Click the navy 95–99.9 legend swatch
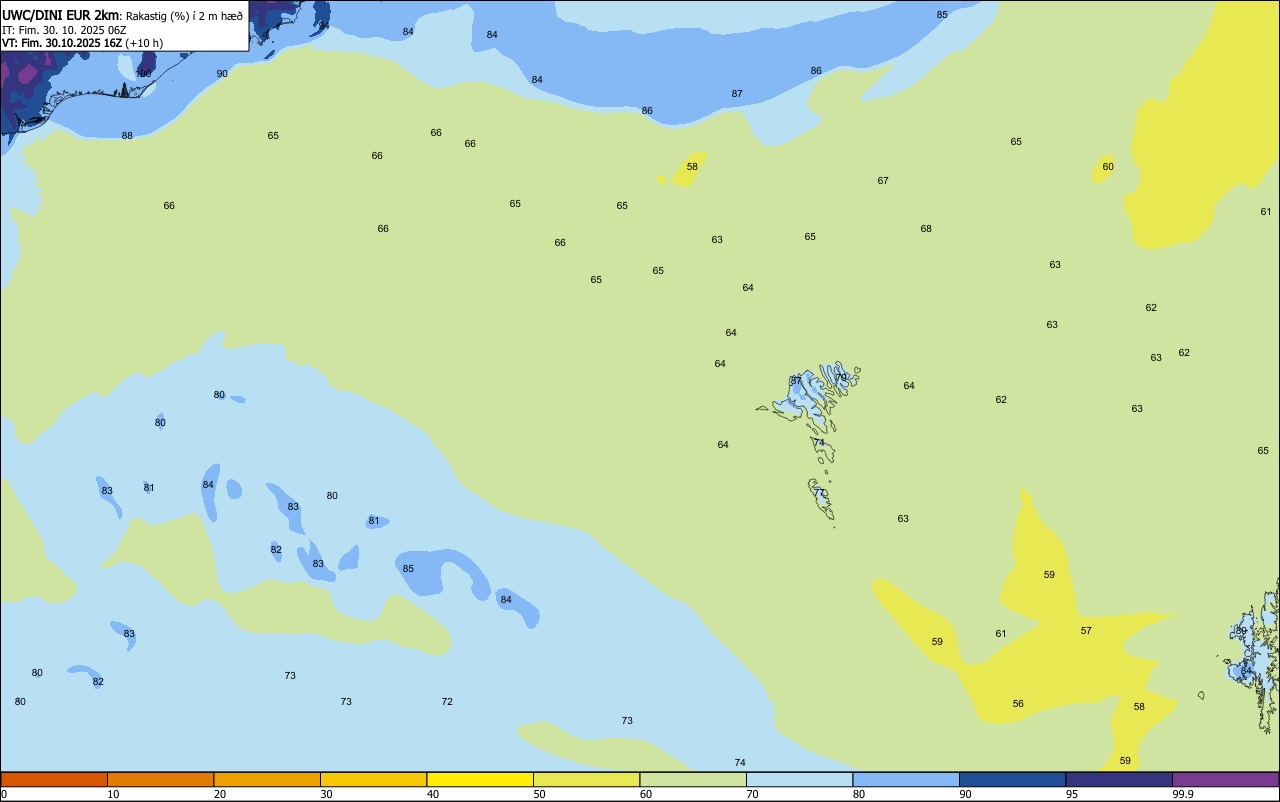Screen dimensions: 1280x802 click(1119, 779)
